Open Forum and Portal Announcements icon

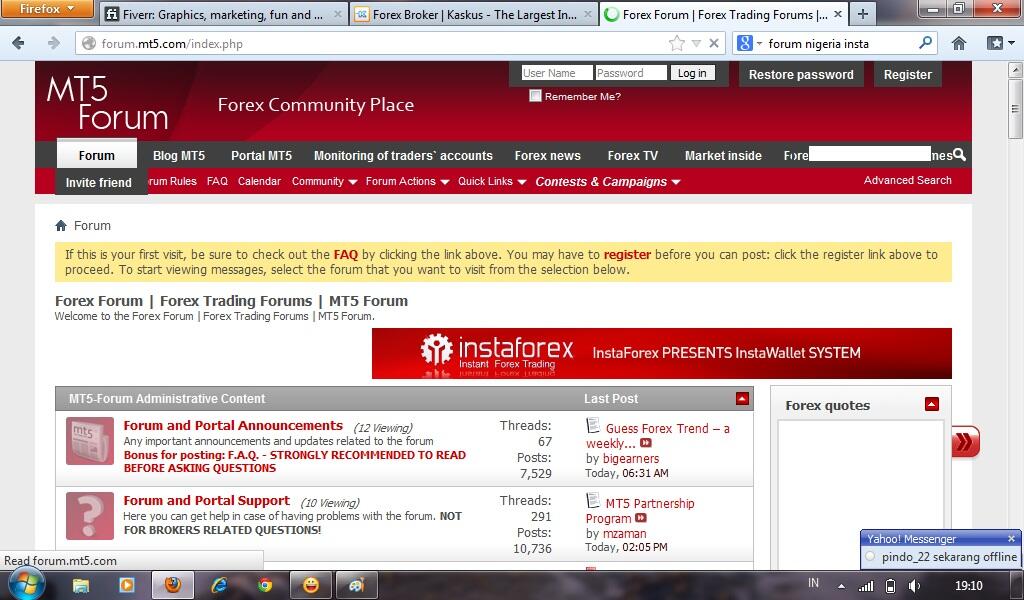(90, 441)
